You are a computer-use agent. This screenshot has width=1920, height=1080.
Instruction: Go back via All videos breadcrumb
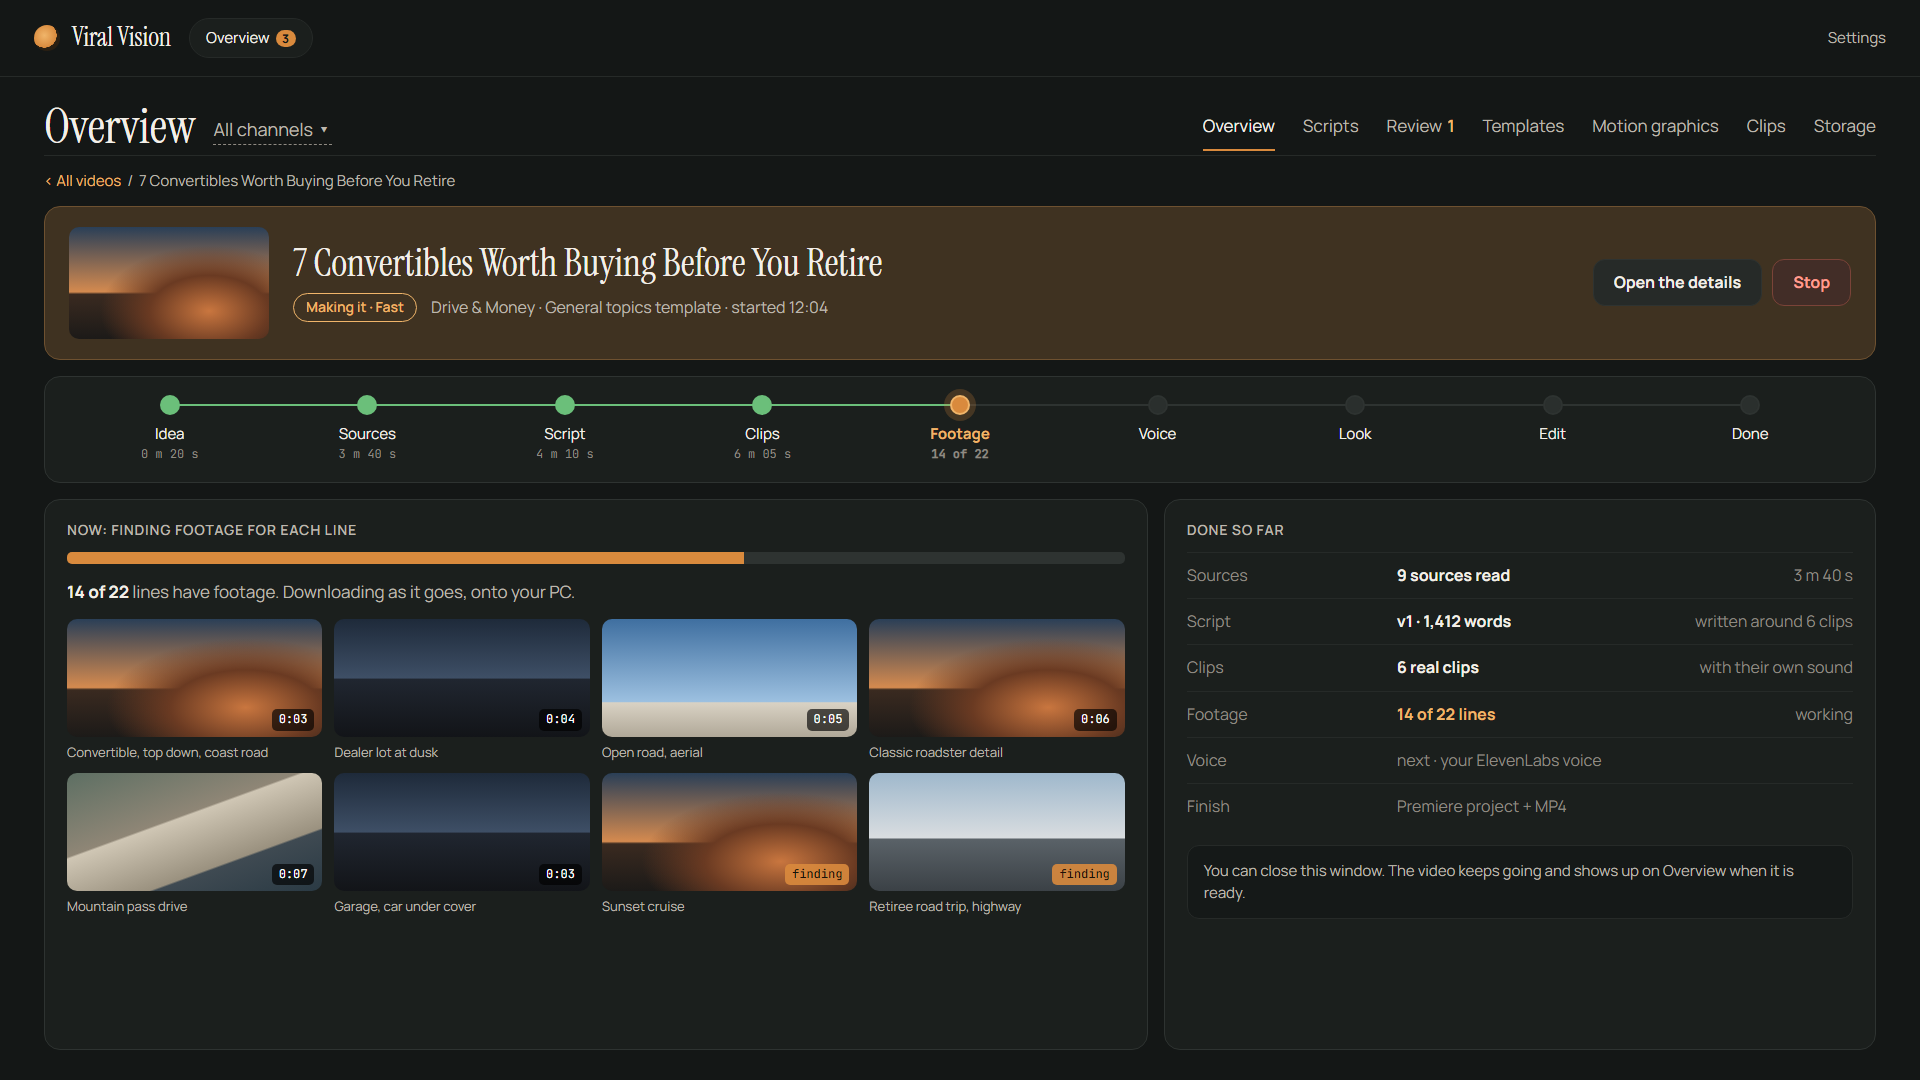83,181
